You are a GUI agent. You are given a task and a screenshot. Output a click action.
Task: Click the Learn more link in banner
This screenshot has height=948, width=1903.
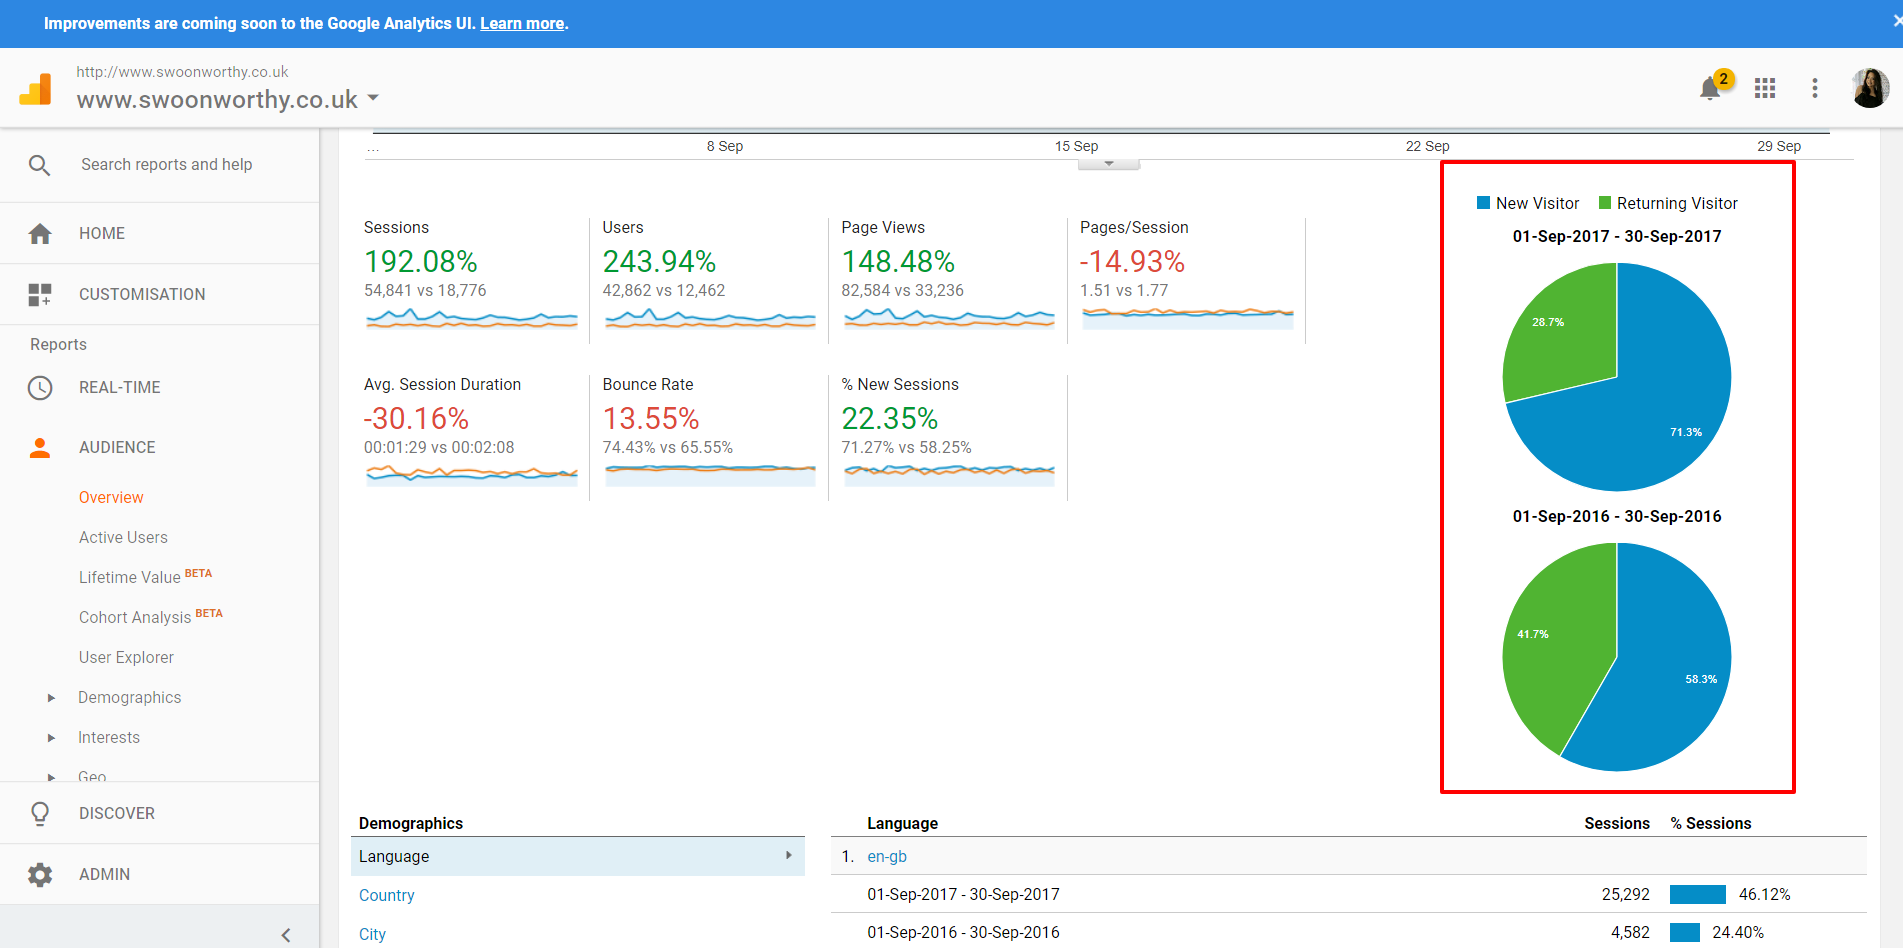click(x=522, y=24)
